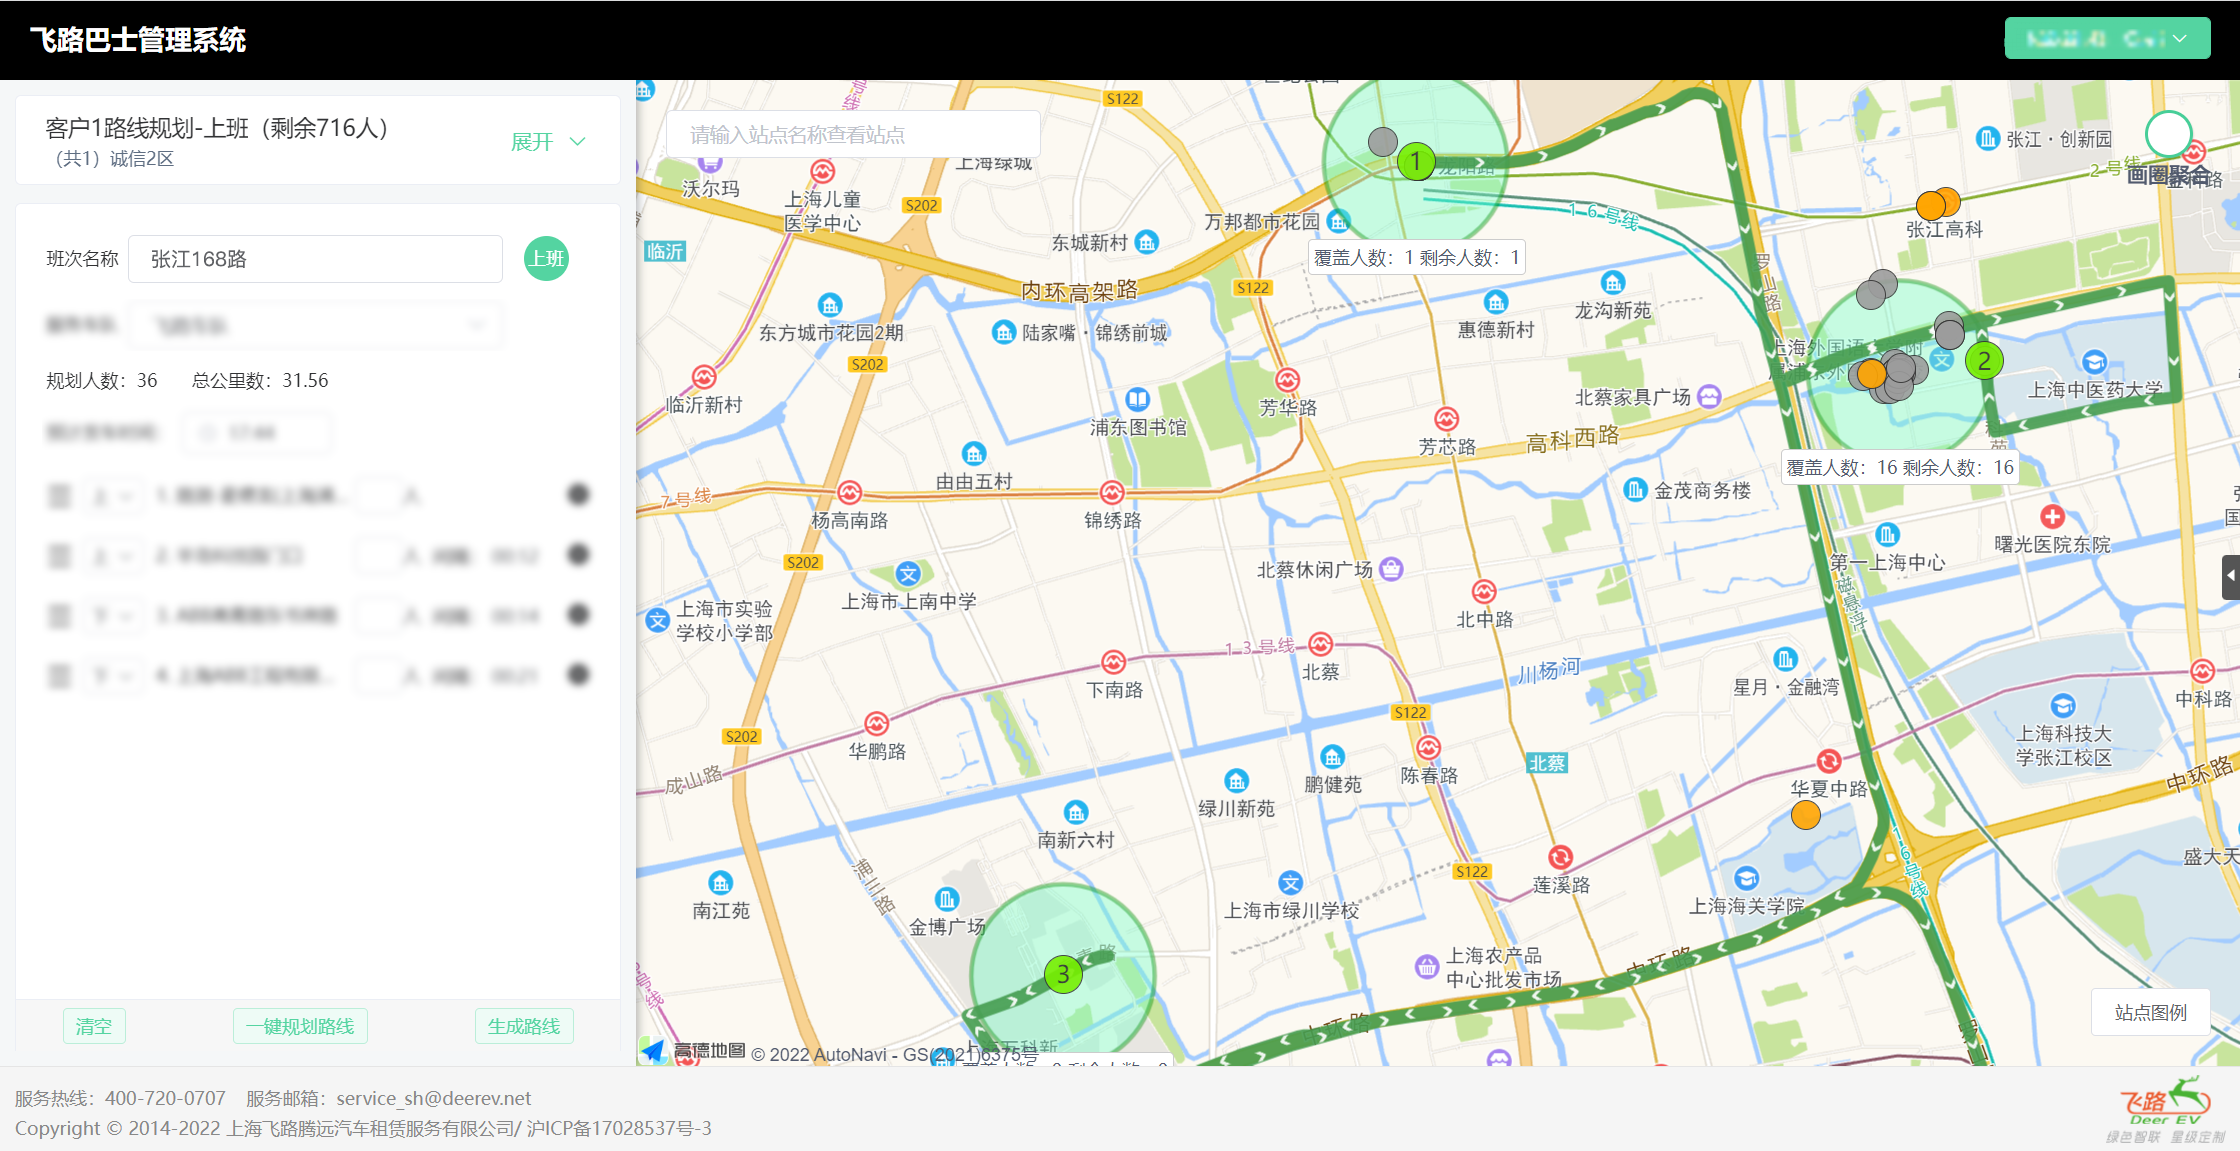Click 北蔡家具广场 shopping icon
2240x1151 pixels.
[x=1710, y=397]
